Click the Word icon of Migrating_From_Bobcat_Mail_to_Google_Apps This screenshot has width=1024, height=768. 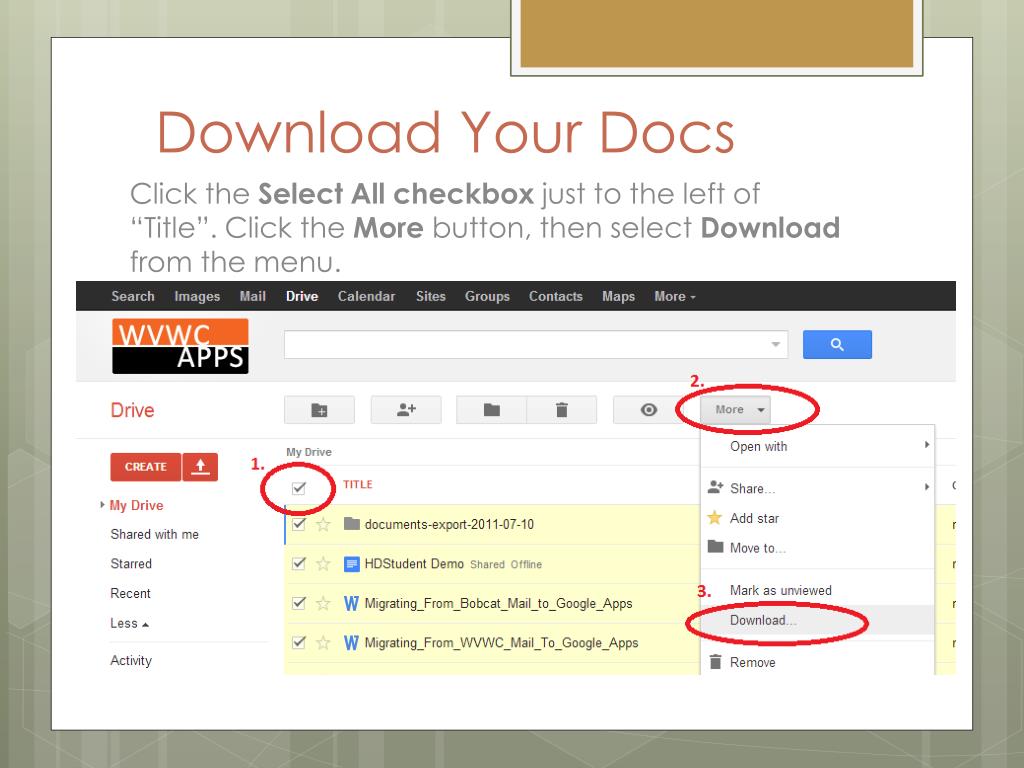coord(351,603)
